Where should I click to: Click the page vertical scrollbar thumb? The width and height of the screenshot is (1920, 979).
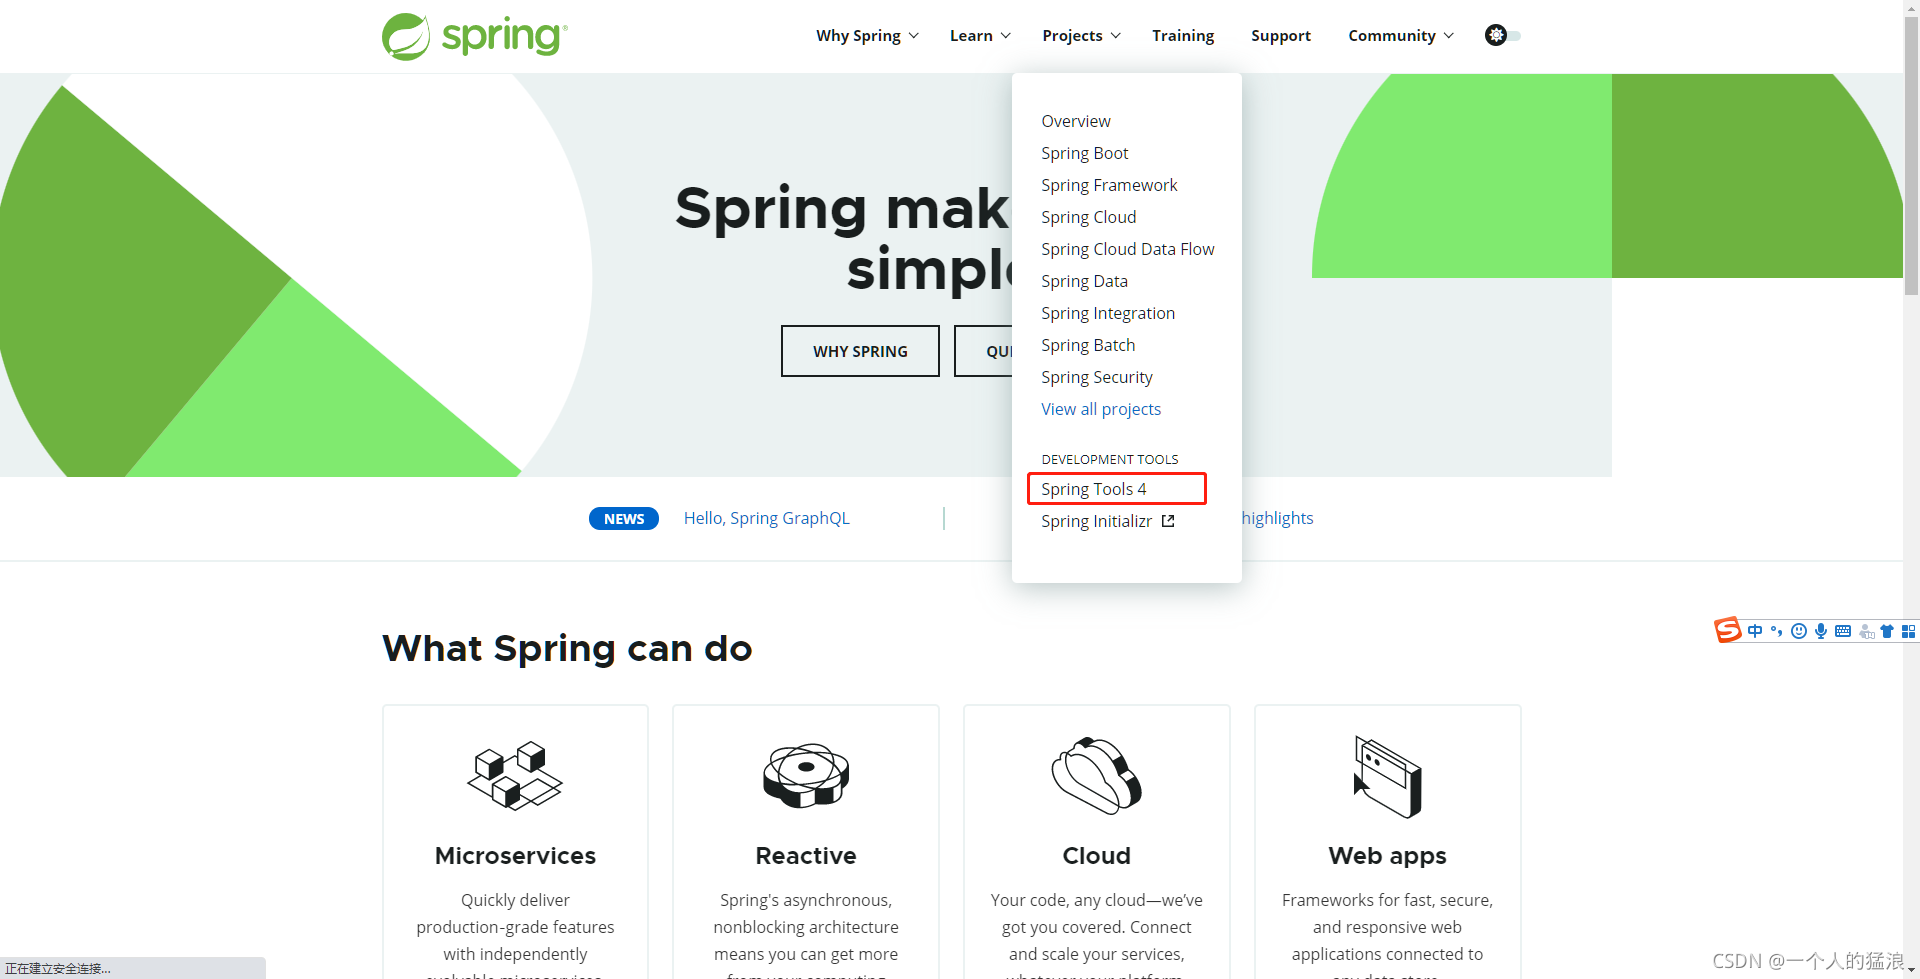(x=1911, y=155)
